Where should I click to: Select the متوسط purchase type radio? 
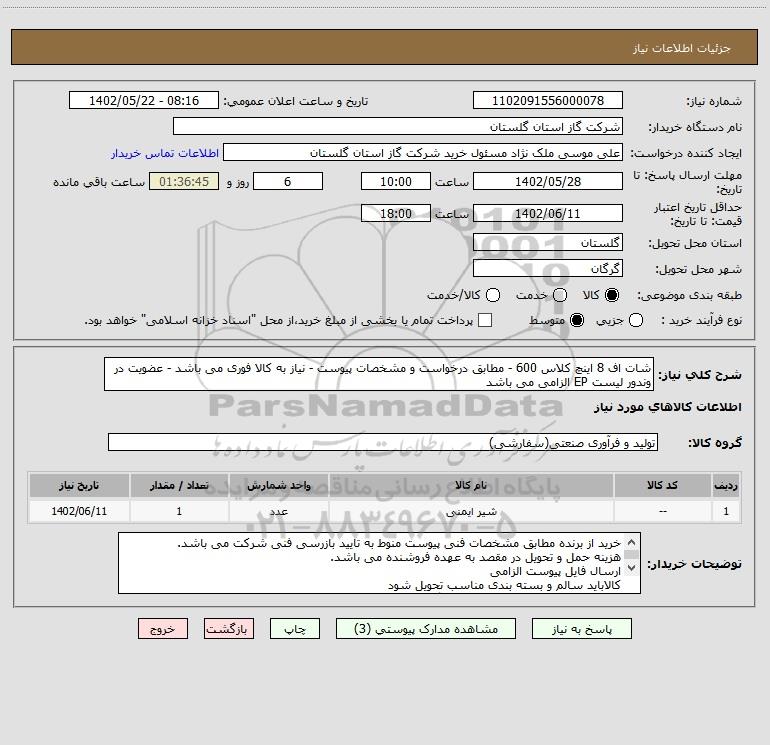577,320
